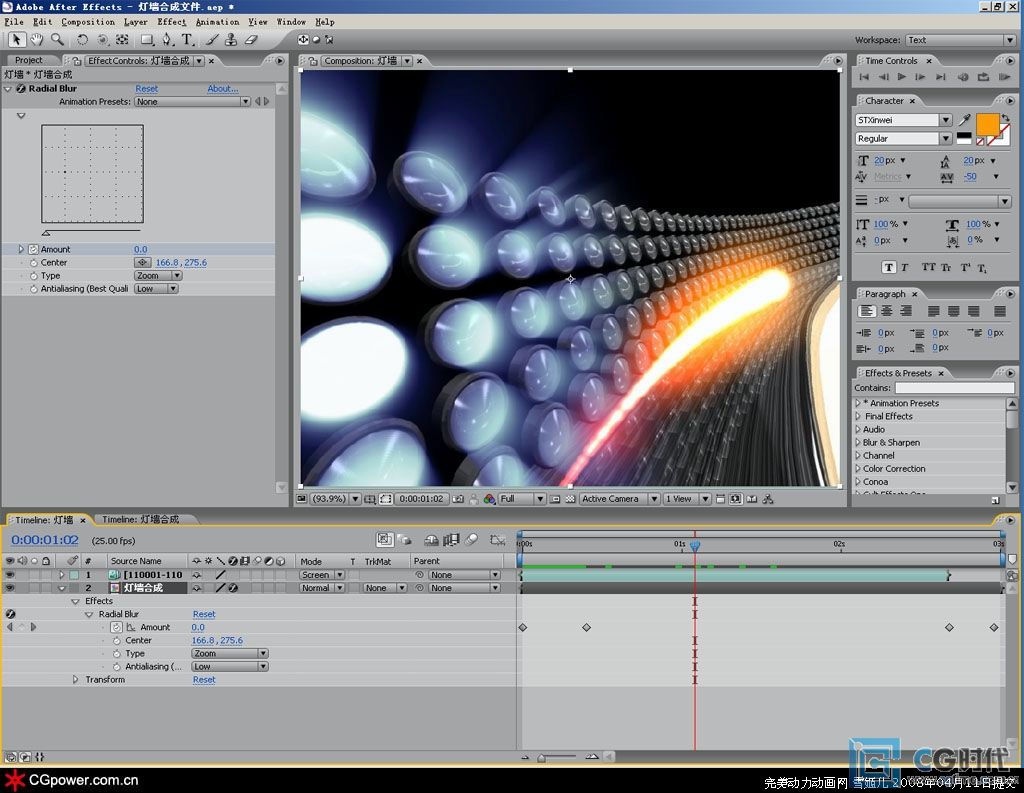Click the Center point picker crosshair button
The height and width of the screenshot is (793, 1024).
coord(142,263)
